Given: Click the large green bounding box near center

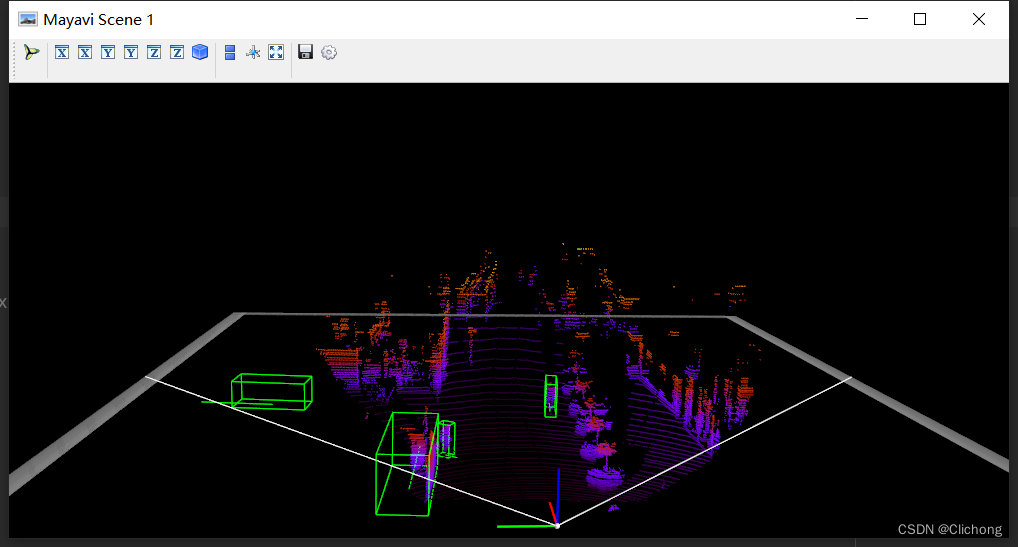Looking at the screenshot, I should point(406,464).
